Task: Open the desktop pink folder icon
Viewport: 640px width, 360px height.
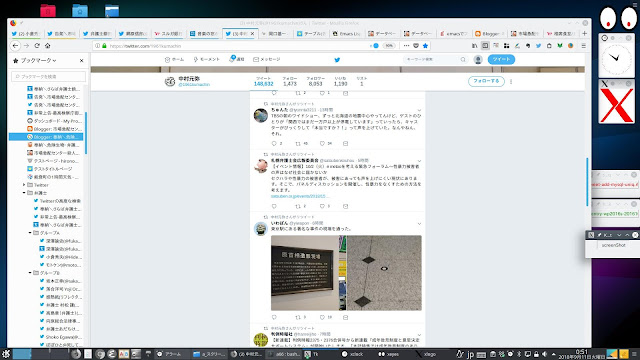Action: click(x=48, y=10)
